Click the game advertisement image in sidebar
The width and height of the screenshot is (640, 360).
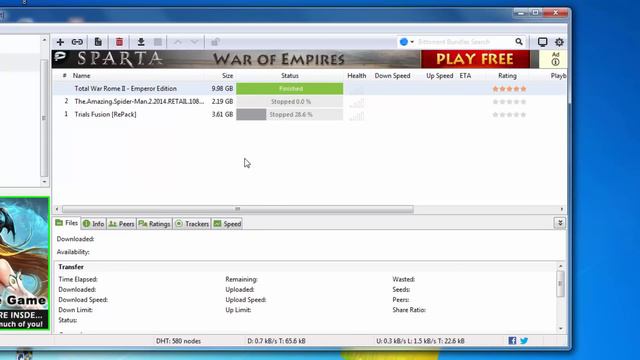[x=24, y=263]
